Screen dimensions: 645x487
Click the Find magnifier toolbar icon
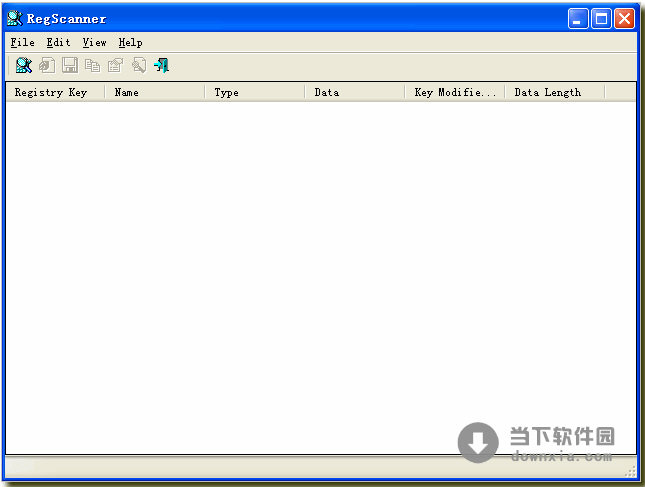point(139,66)
